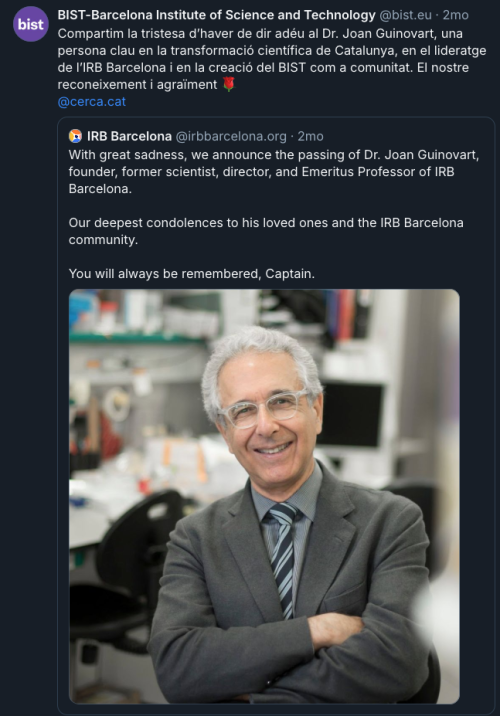Click the 'Our deepest condolences' paragraph
The width and height of the screenshot is (500, 716).
[x=266, y=231]
